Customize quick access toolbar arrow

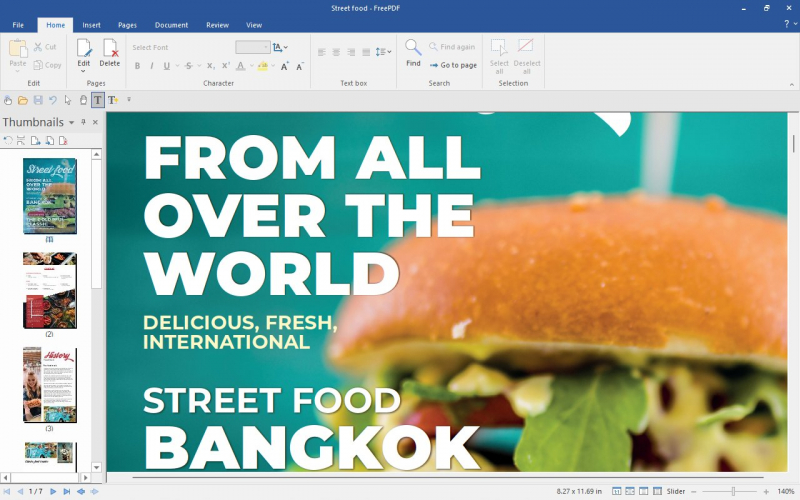129,100
